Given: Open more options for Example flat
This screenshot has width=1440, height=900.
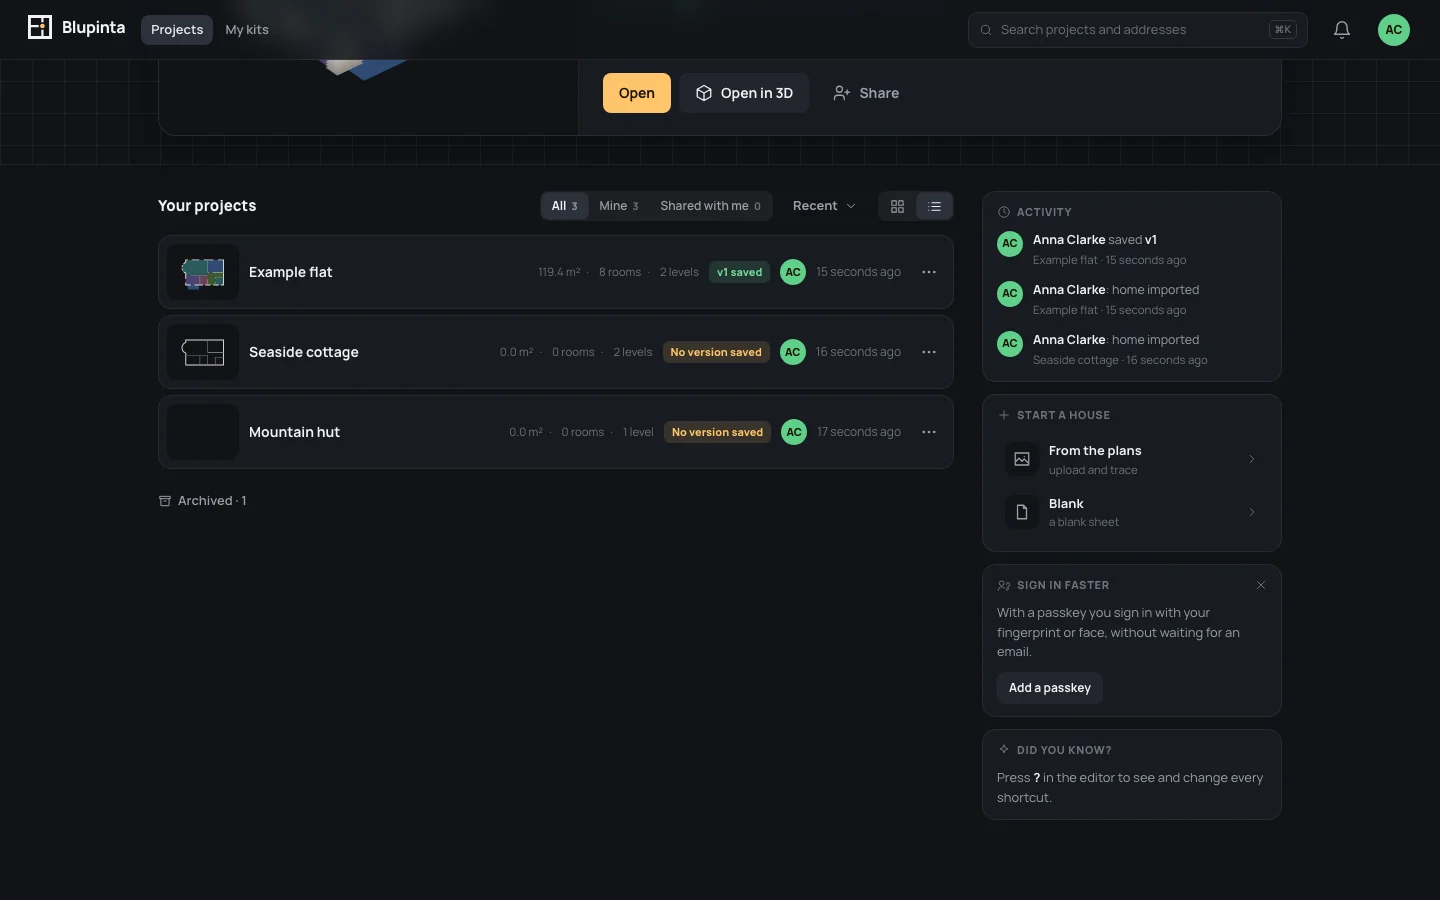Looking at the screenshot, I should 929,272.
